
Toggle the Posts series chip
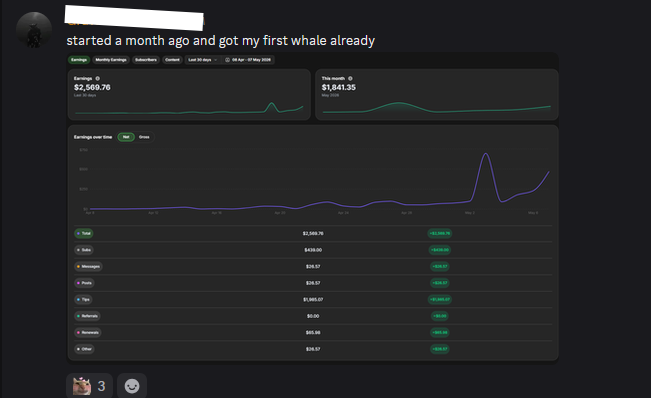coord(84,283)
